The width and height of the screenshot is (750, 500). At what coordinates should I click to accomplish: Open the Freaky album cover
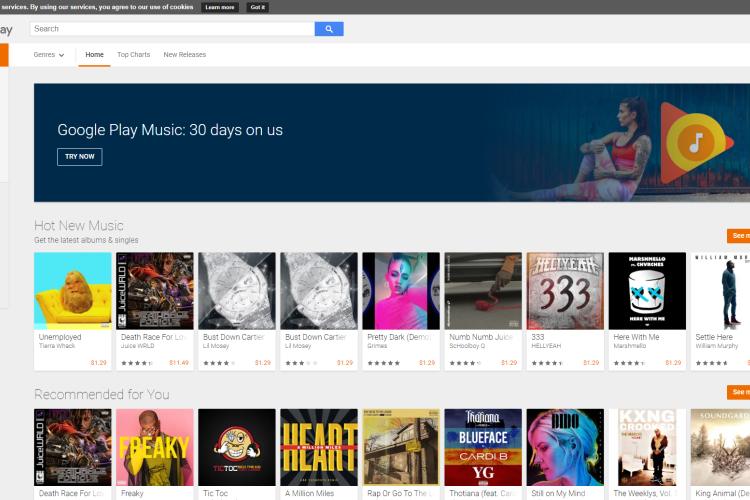pos(155,447)
